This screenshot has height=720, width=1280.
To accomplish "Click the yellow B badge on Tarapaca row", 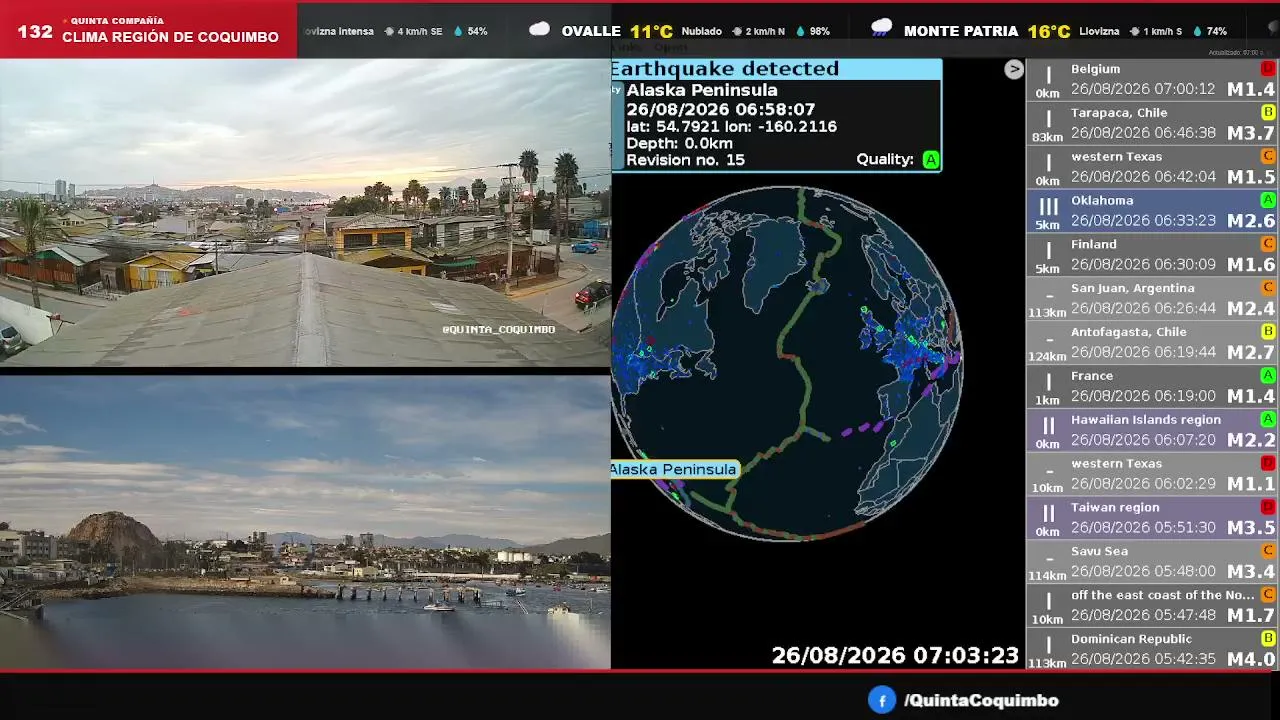I will (1268, 112).
